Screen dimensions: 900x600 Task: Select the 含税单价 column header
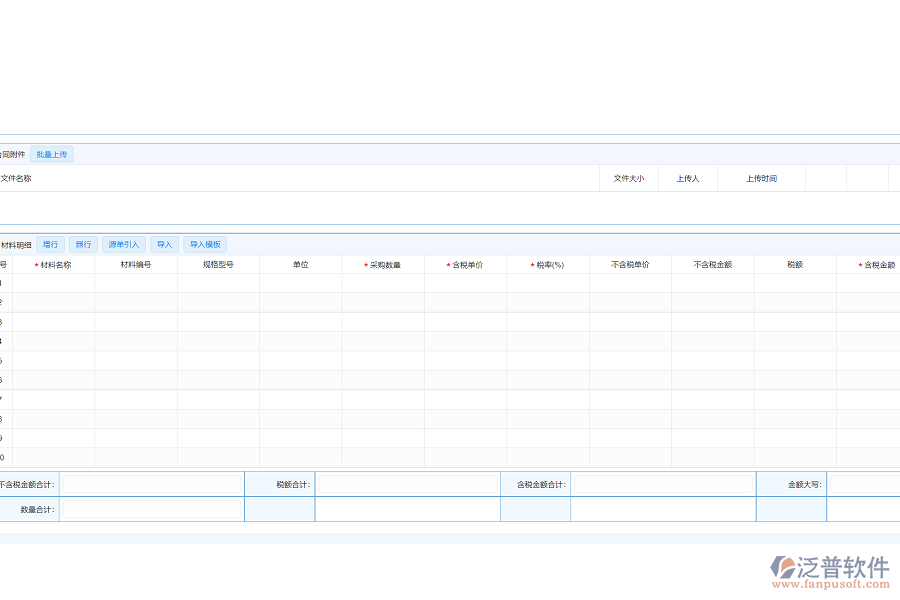pyautogui.click(x=465, y=265)
